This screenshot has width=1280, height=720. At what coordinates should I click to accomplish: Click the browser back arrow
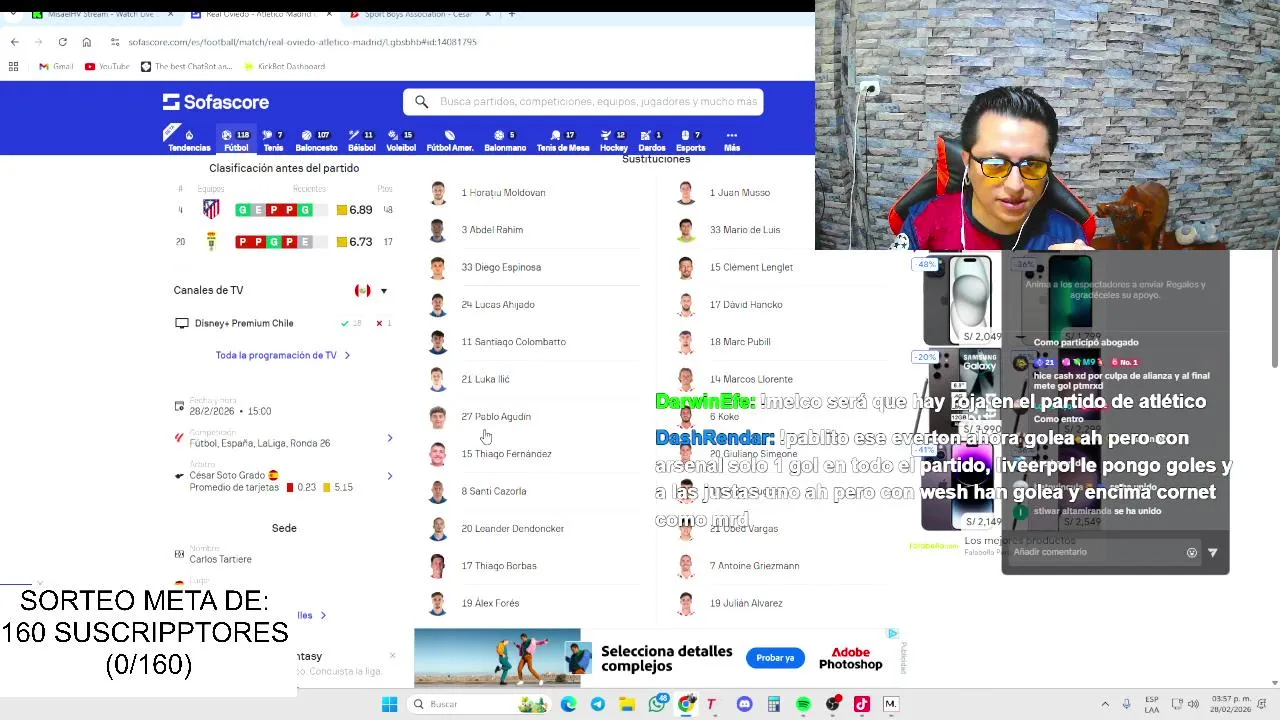click(x=14, y=42)
